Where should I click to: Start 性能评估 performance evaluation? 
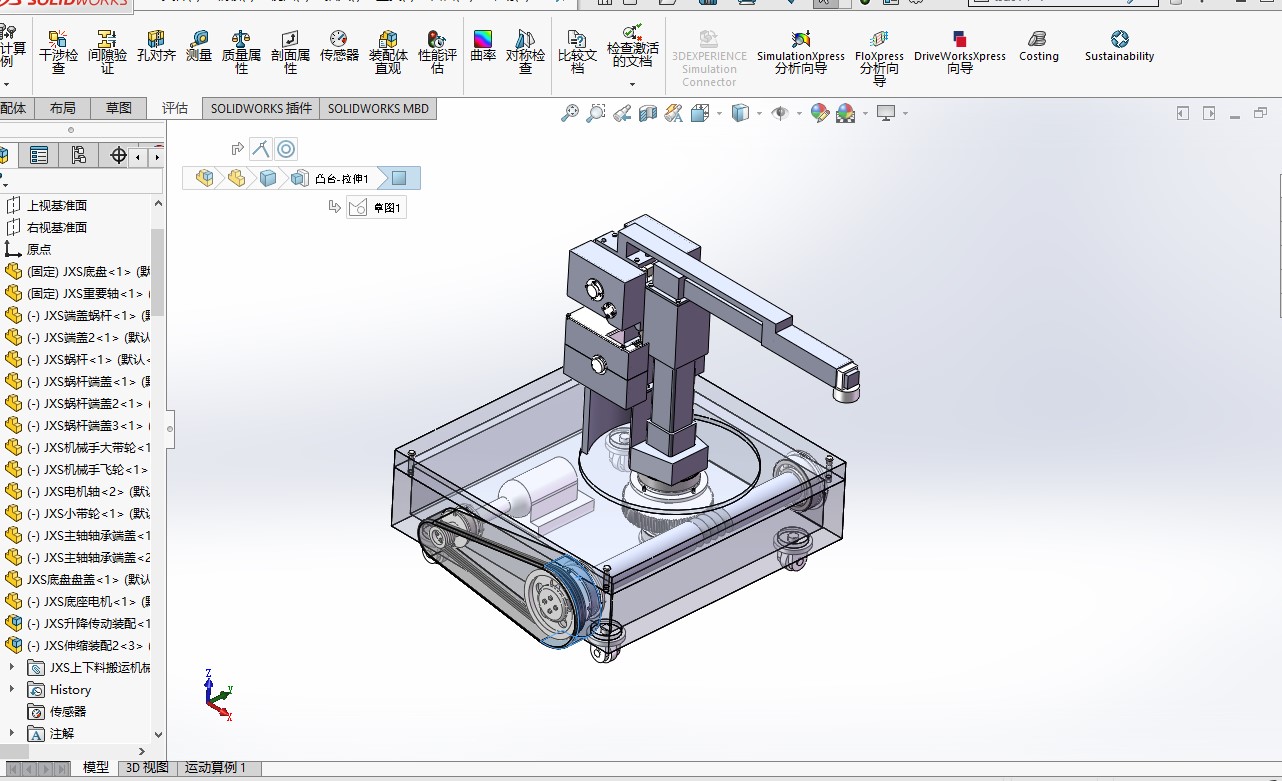437,51
